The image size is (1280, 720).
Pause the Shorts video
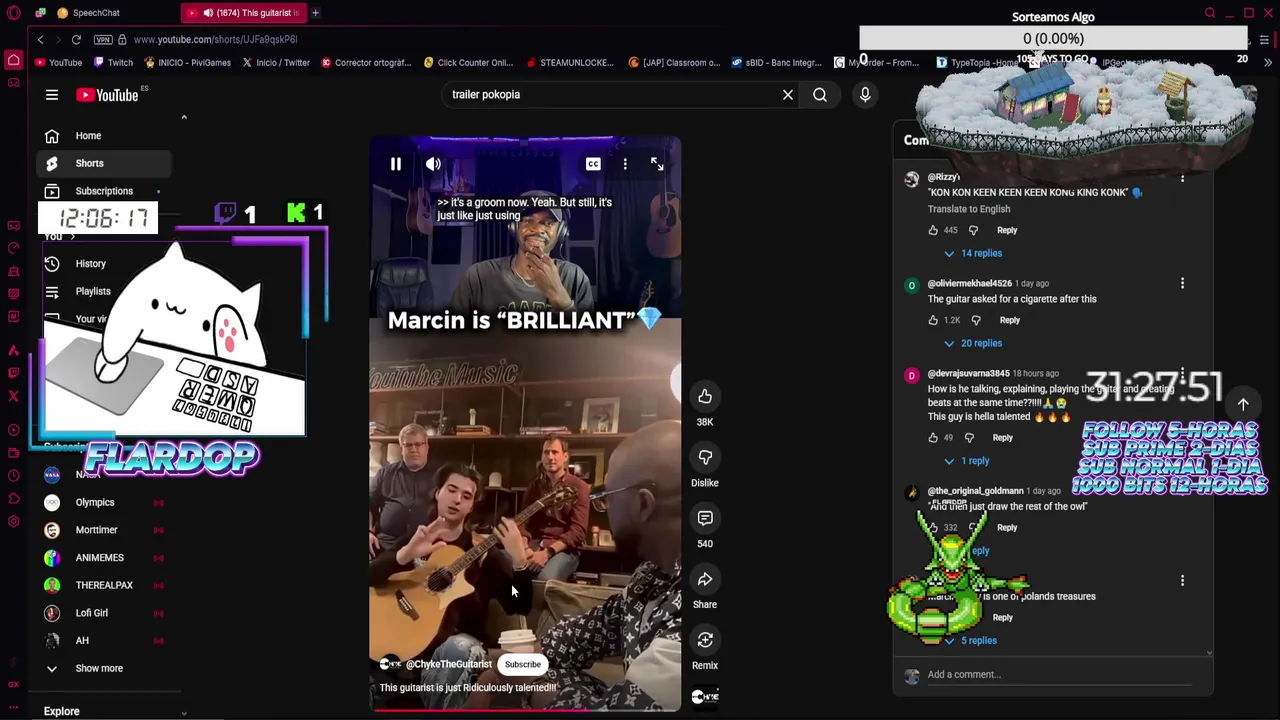[396, 164]
